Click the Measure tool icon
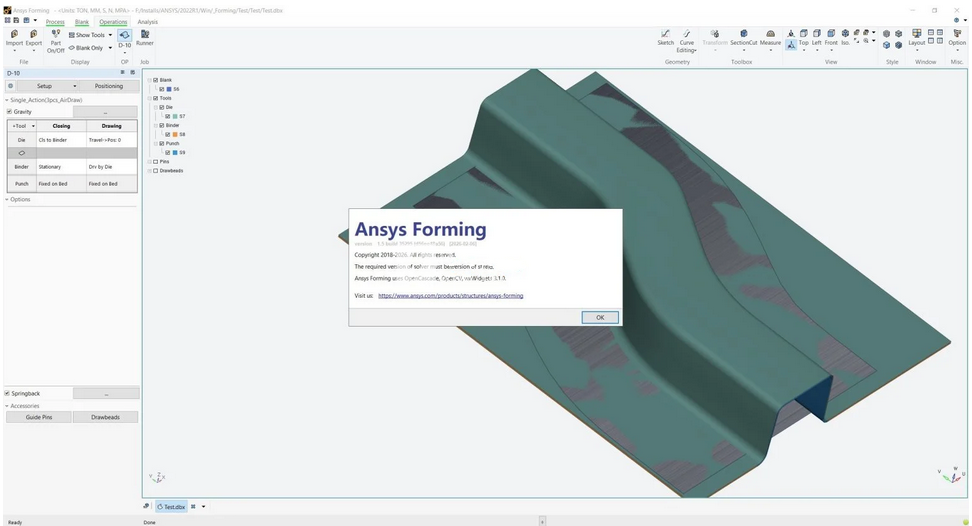Viewport: 972px width, 526px height. click(770, 37)
